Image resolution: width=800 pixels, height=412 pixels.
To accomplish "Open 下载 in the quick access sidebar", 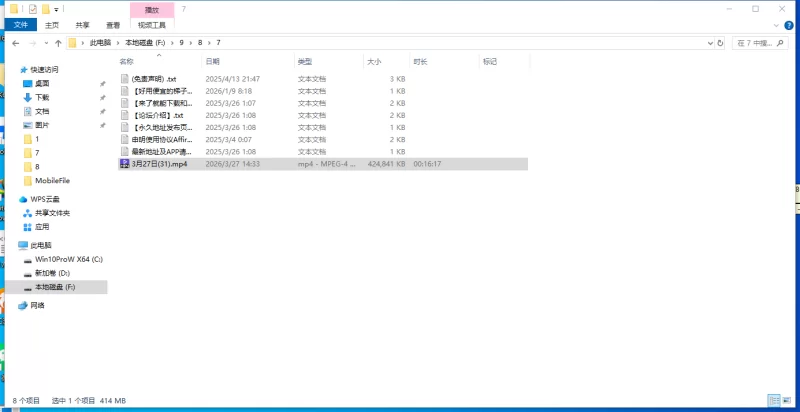I will (42, 97).
